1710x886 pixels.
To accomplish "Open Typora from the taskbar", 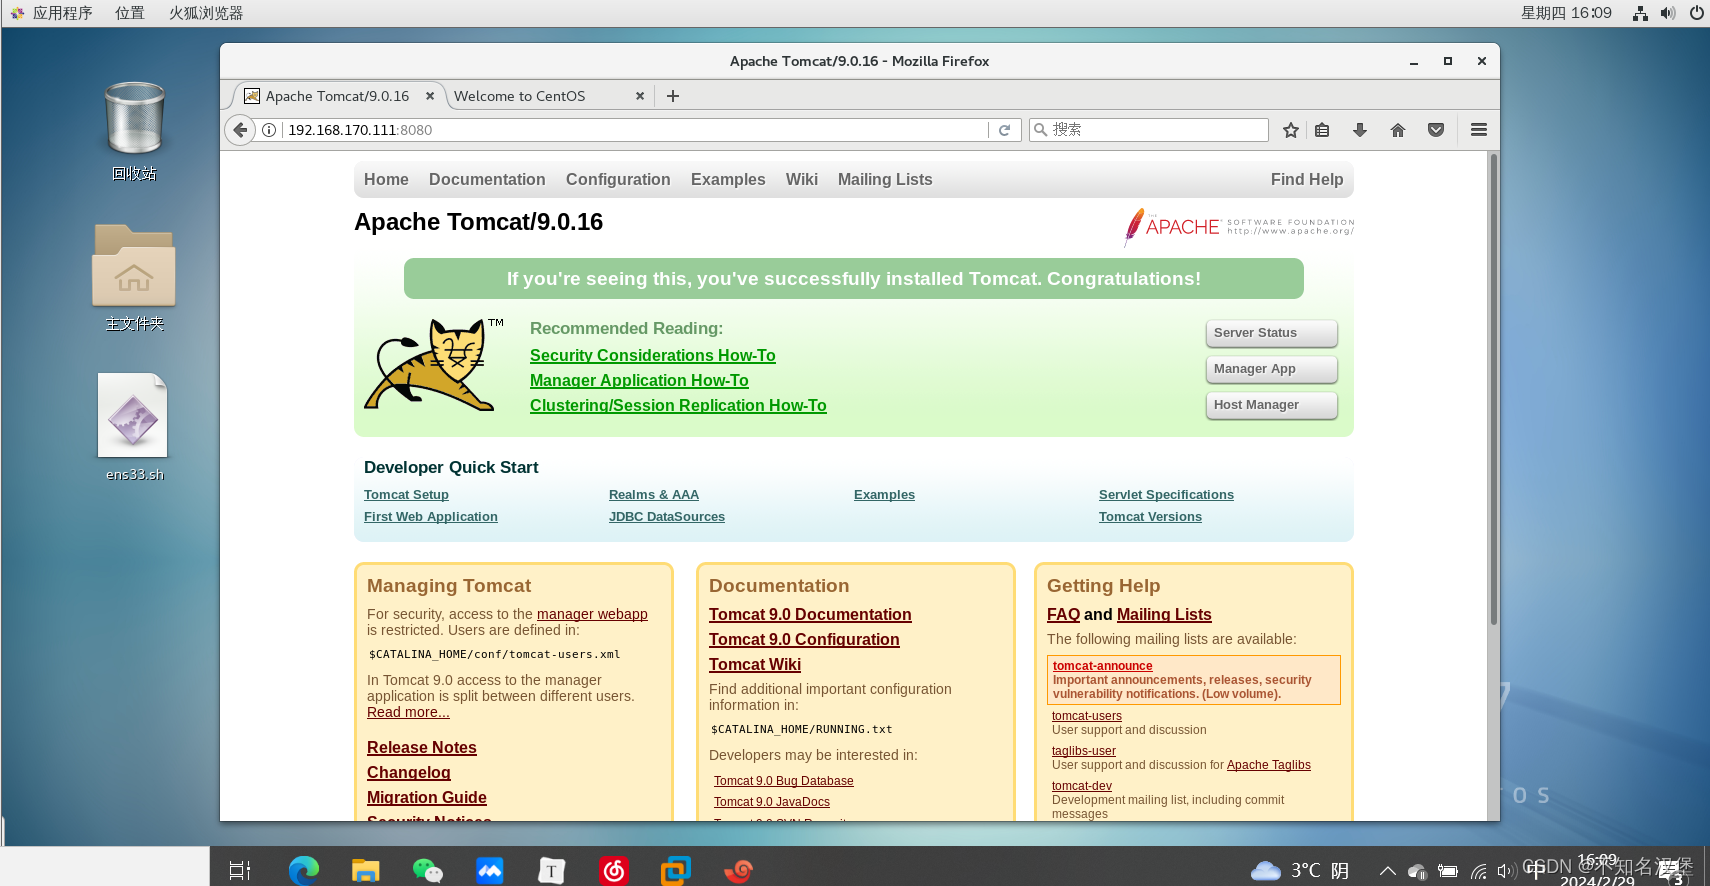I will tap(551, 870).
